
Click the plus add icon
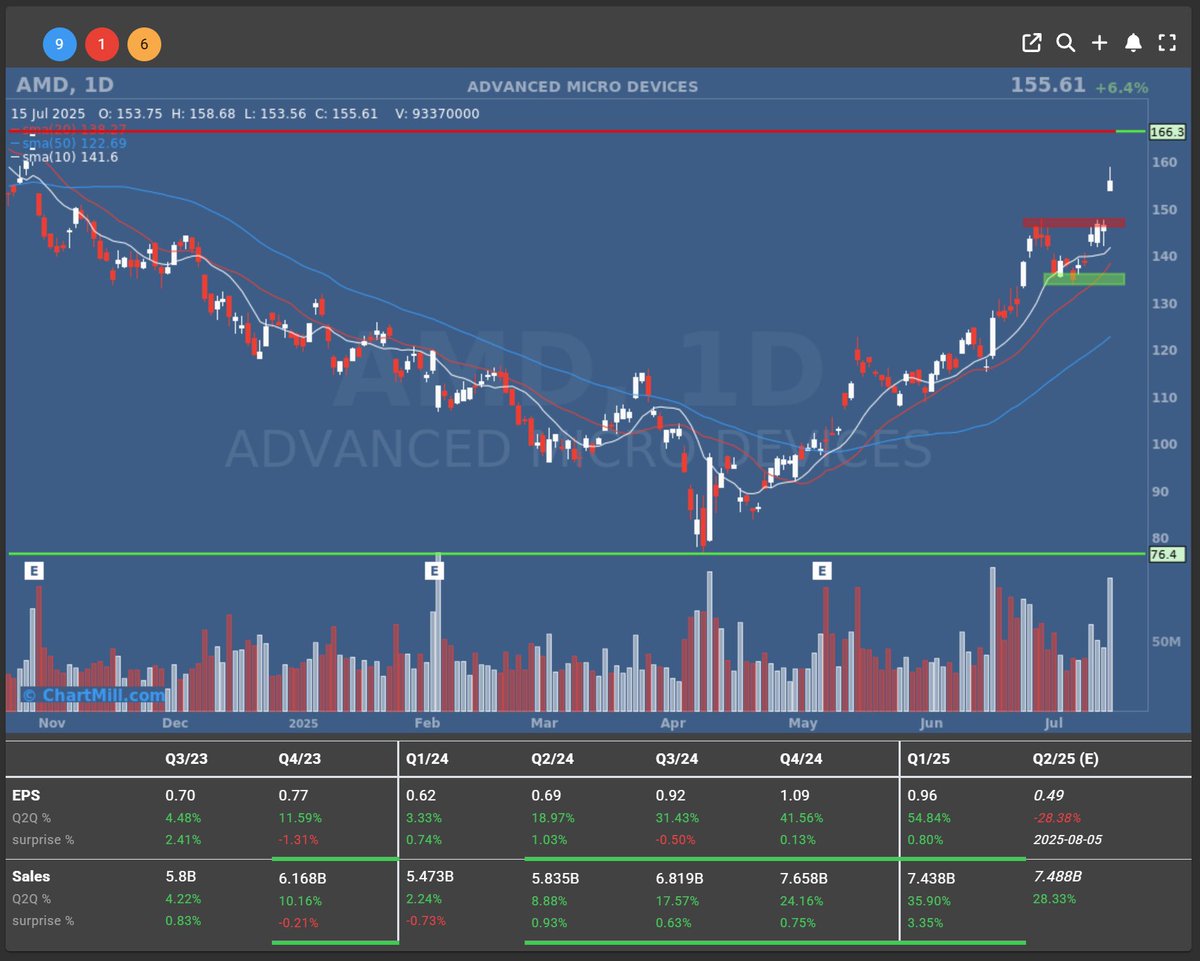1099,42
